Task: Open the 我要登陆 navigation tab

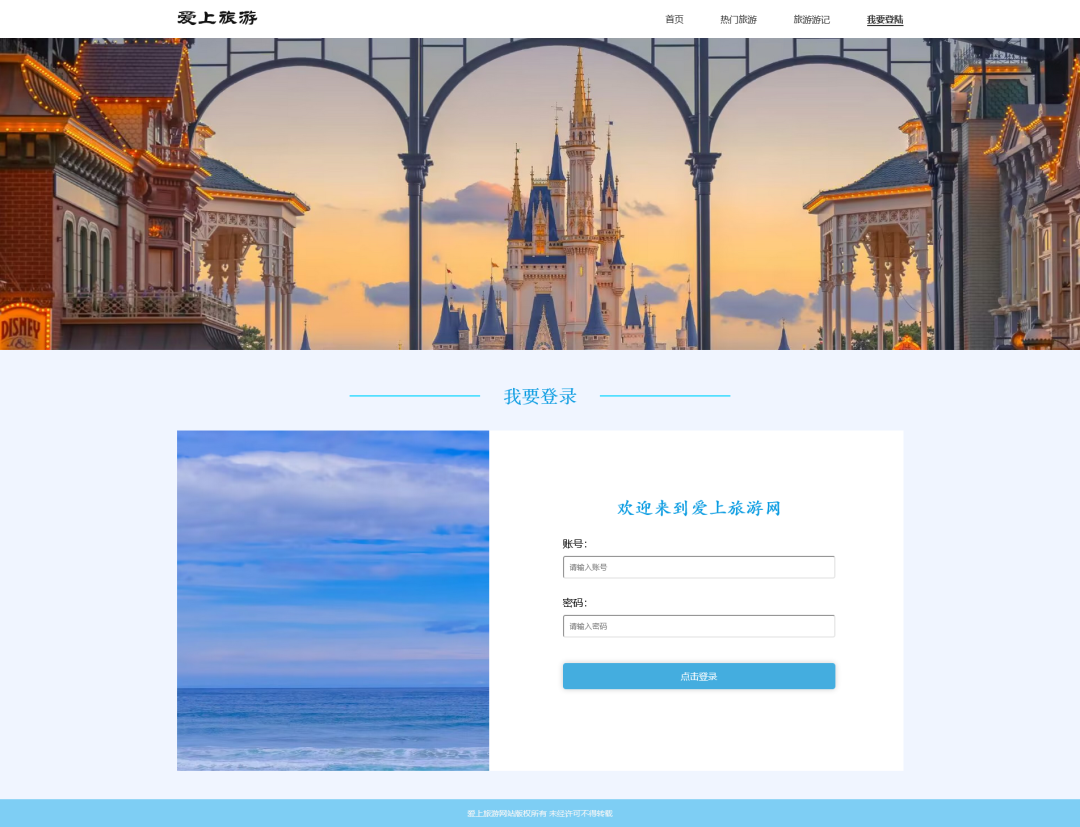Action: coord(884,19)
